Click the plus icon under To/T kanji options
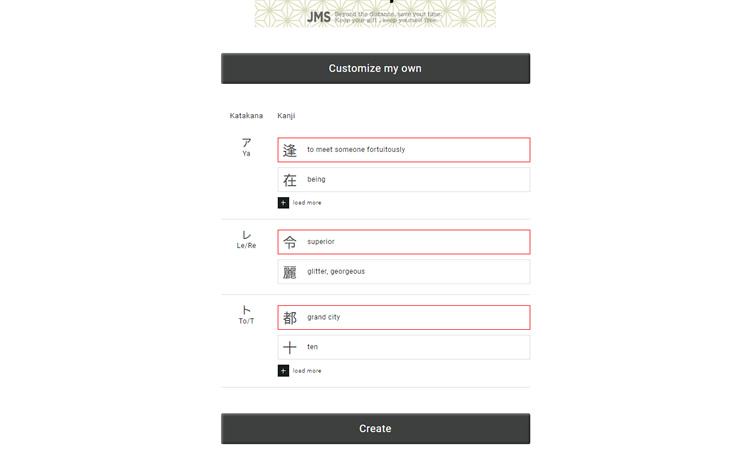 pyautogui.click(x=283, y=371)
